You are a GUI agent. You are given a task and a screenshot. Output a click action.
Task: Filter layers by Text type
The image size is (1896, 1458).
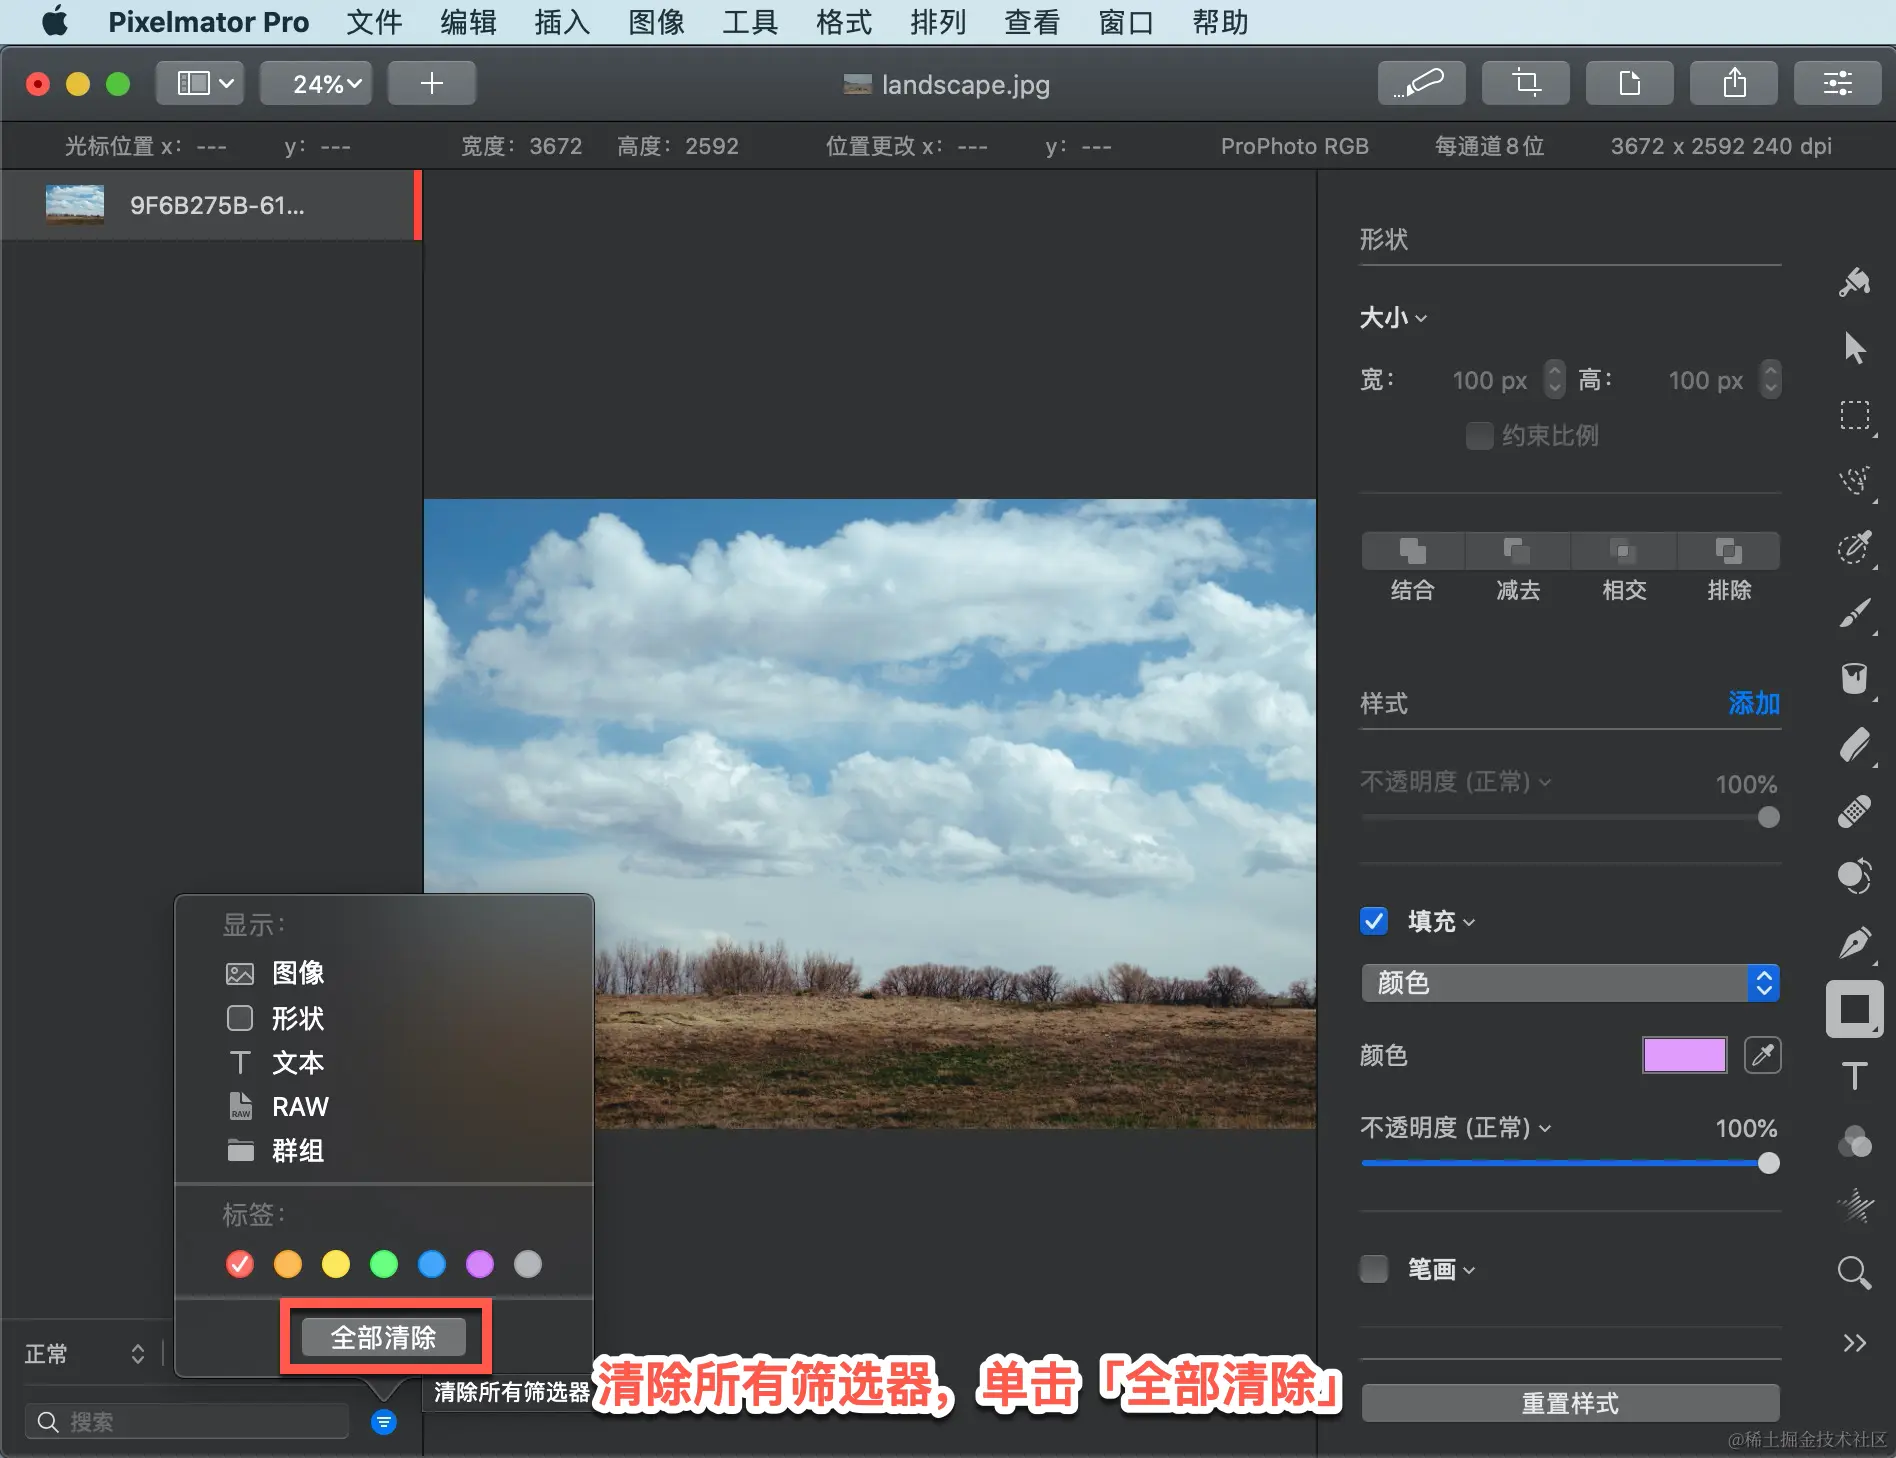275,1062
